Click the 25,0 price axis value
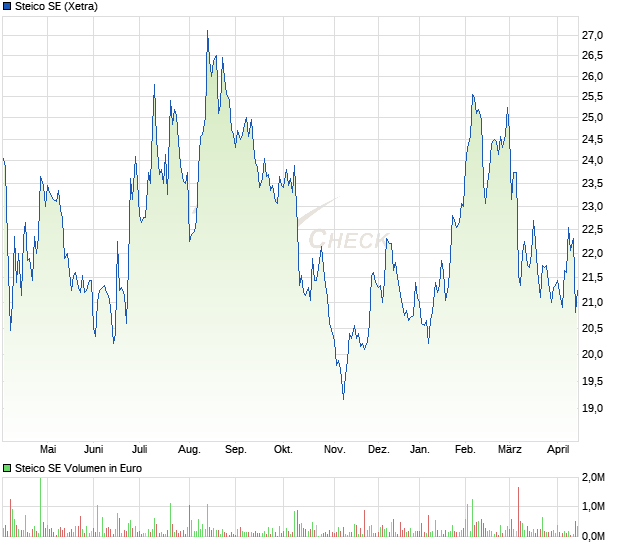 tap(592, 117)
